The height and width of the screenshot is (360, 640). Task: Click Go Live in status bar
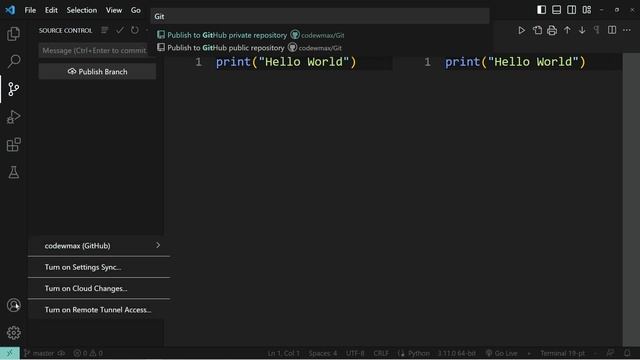point(502,353)
